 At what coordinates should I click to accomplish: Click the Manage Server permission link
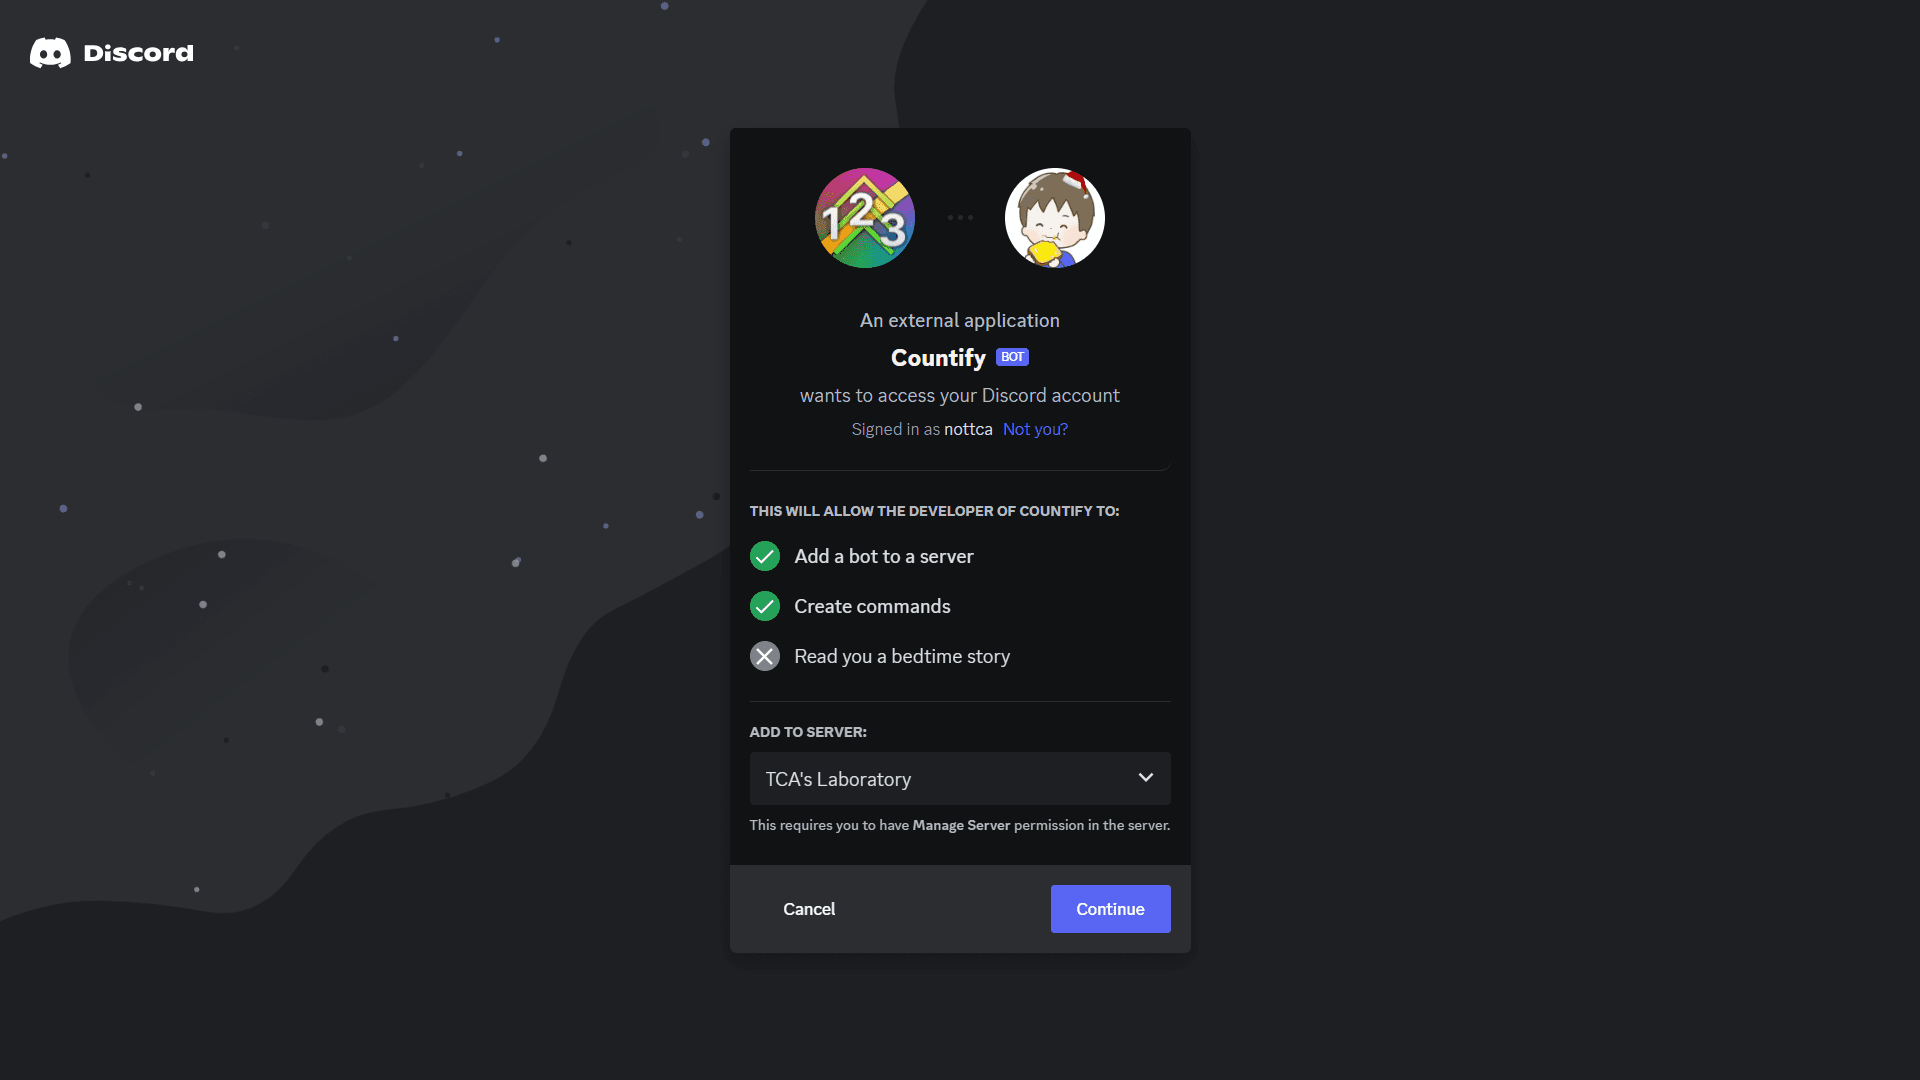click(x=961, y=825)
